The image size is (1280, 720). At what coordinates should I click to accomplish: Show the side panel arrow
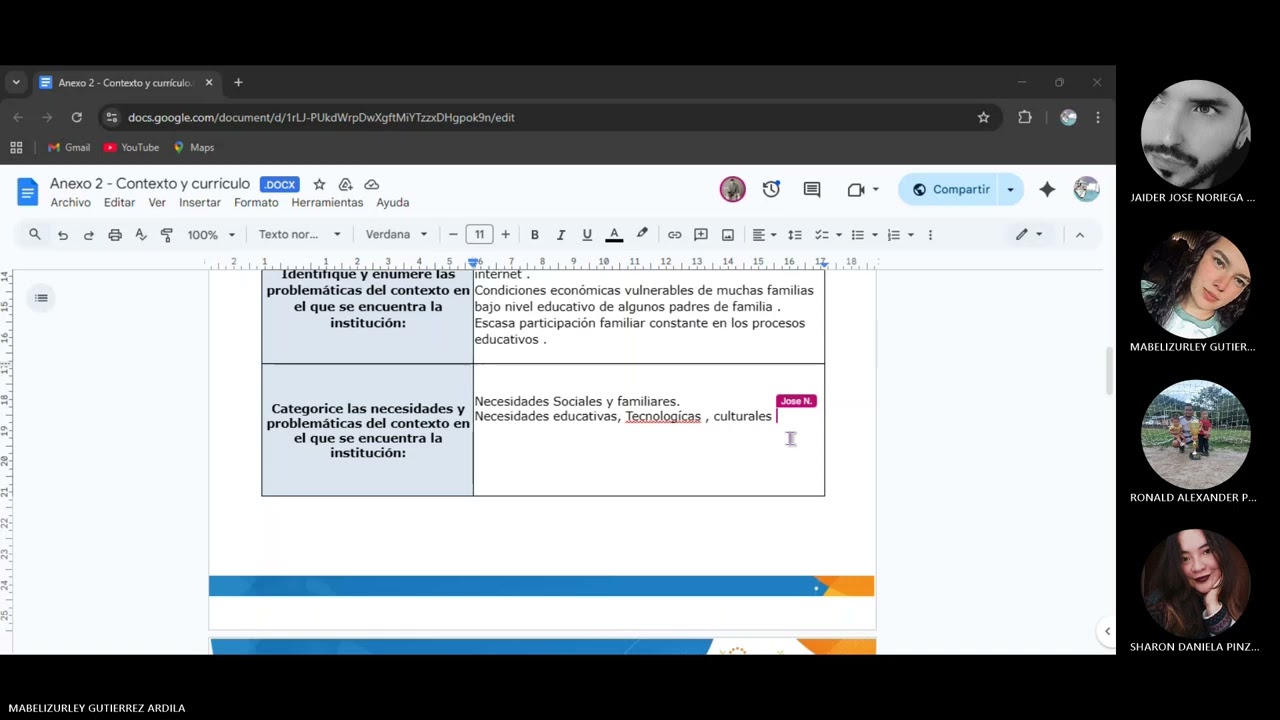click(1107, 631)
